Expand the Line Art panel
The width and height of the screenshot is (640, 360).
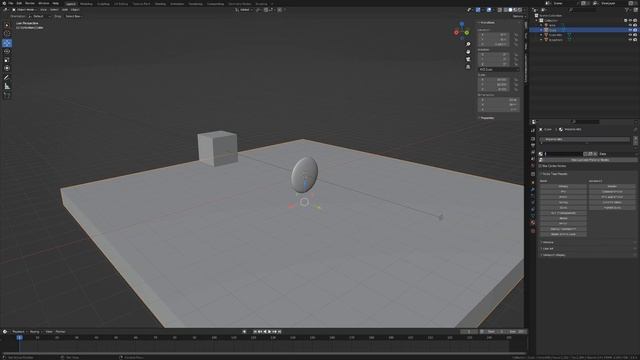[548, 249]
